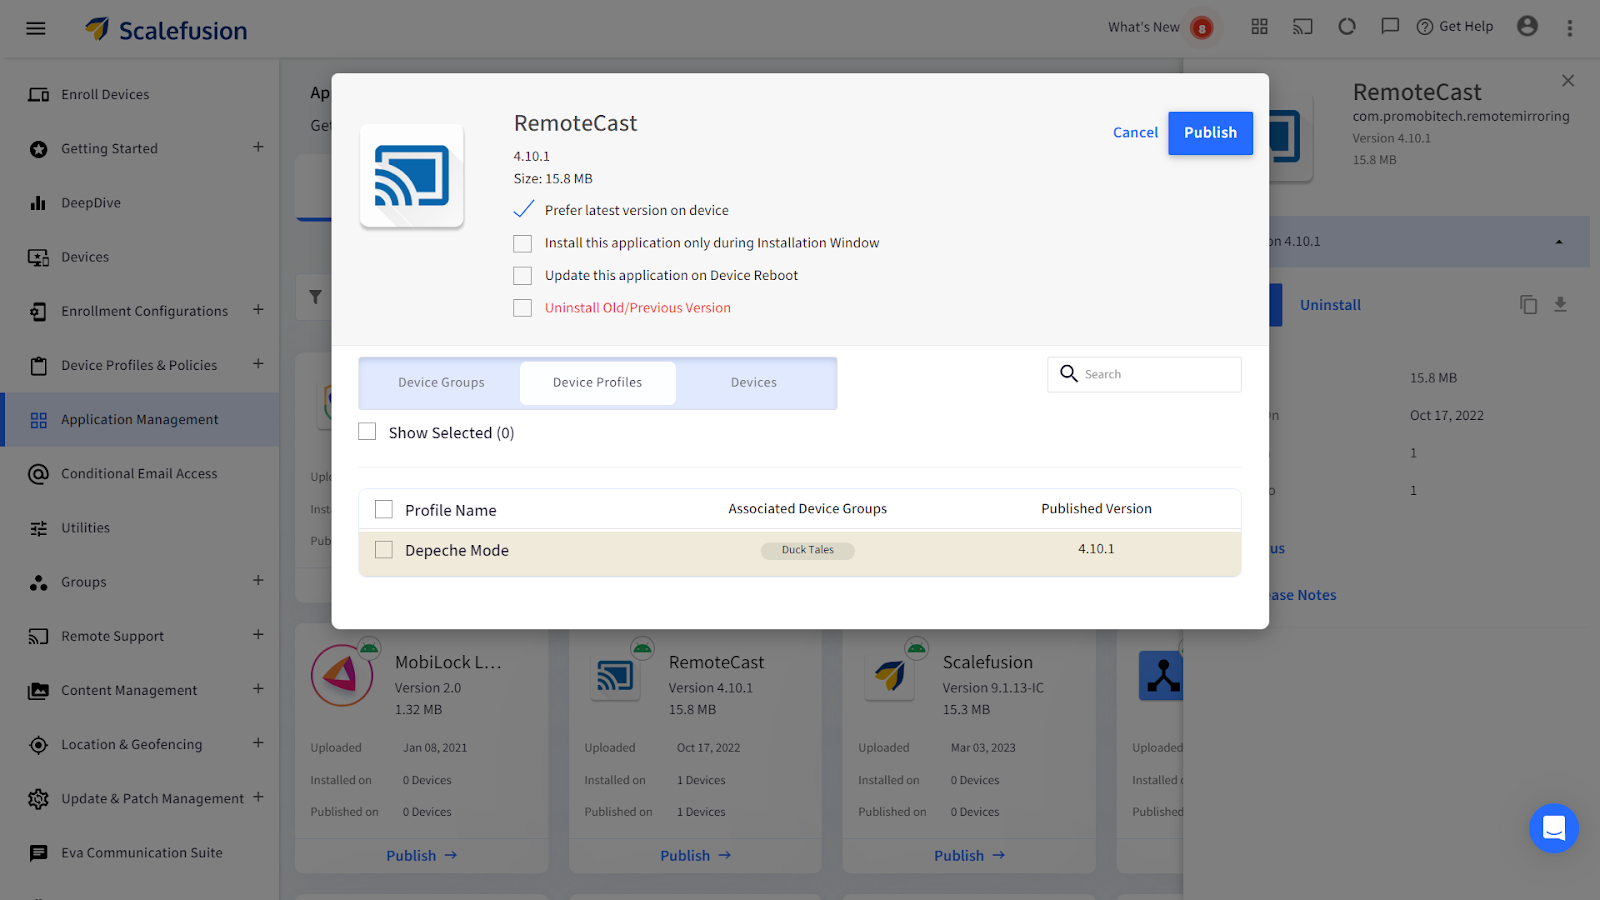Click the Publish button in the dialog

tap(1210, 132)
